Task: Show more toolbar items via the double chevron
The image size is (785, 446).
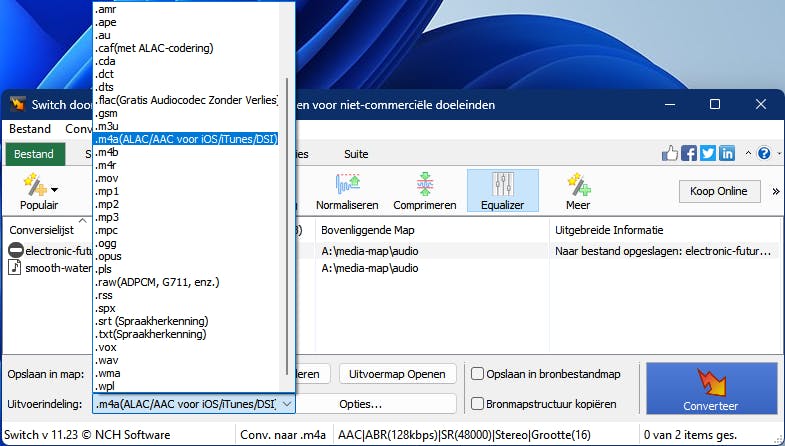Action: tap(776, 191)
